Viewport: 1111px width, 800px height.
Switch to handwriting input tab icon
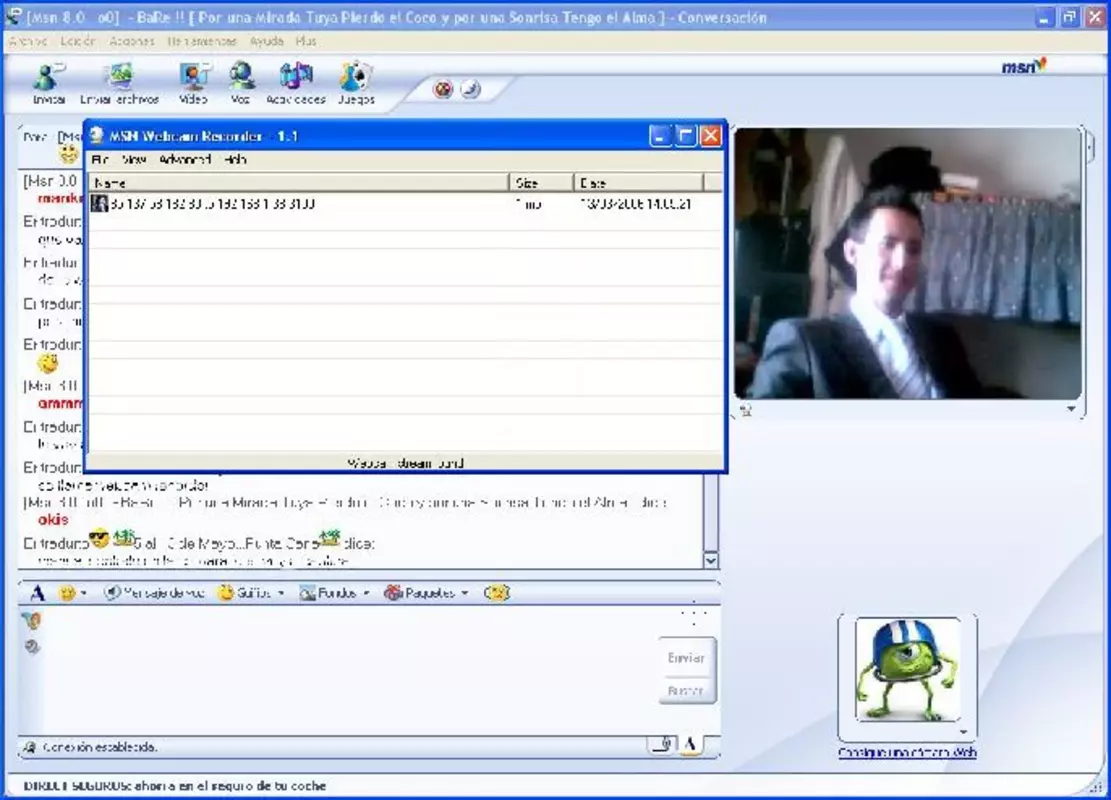[662, 744]
